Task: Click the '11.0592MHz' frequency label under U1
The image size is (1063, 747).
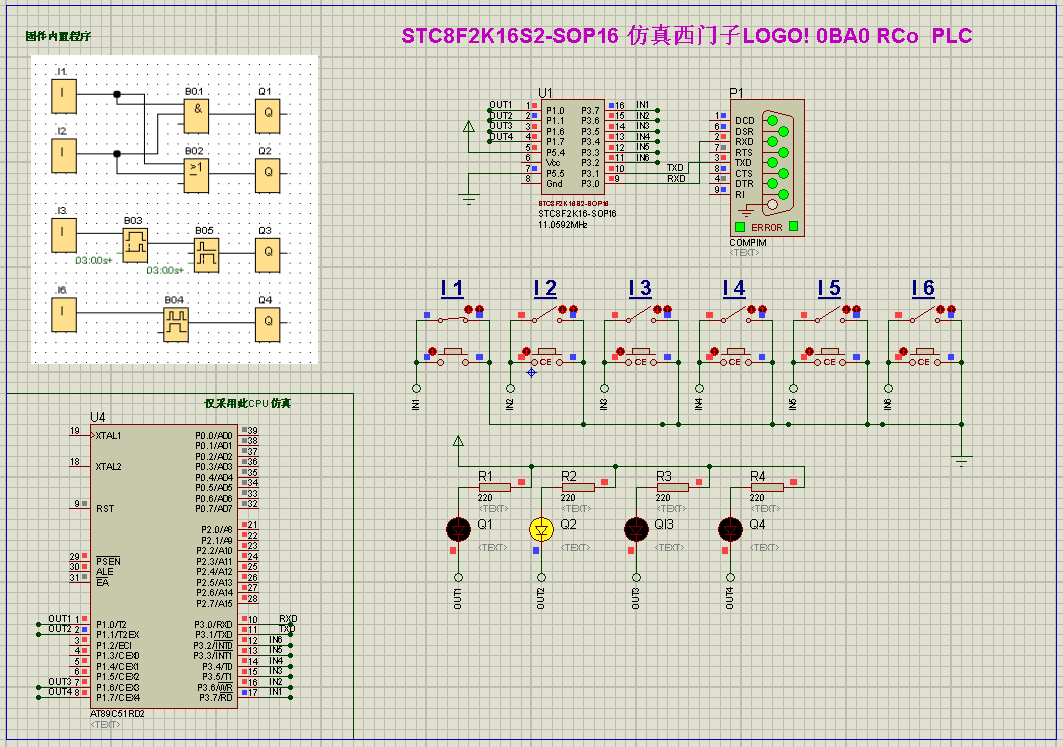Action: (563, 224)
